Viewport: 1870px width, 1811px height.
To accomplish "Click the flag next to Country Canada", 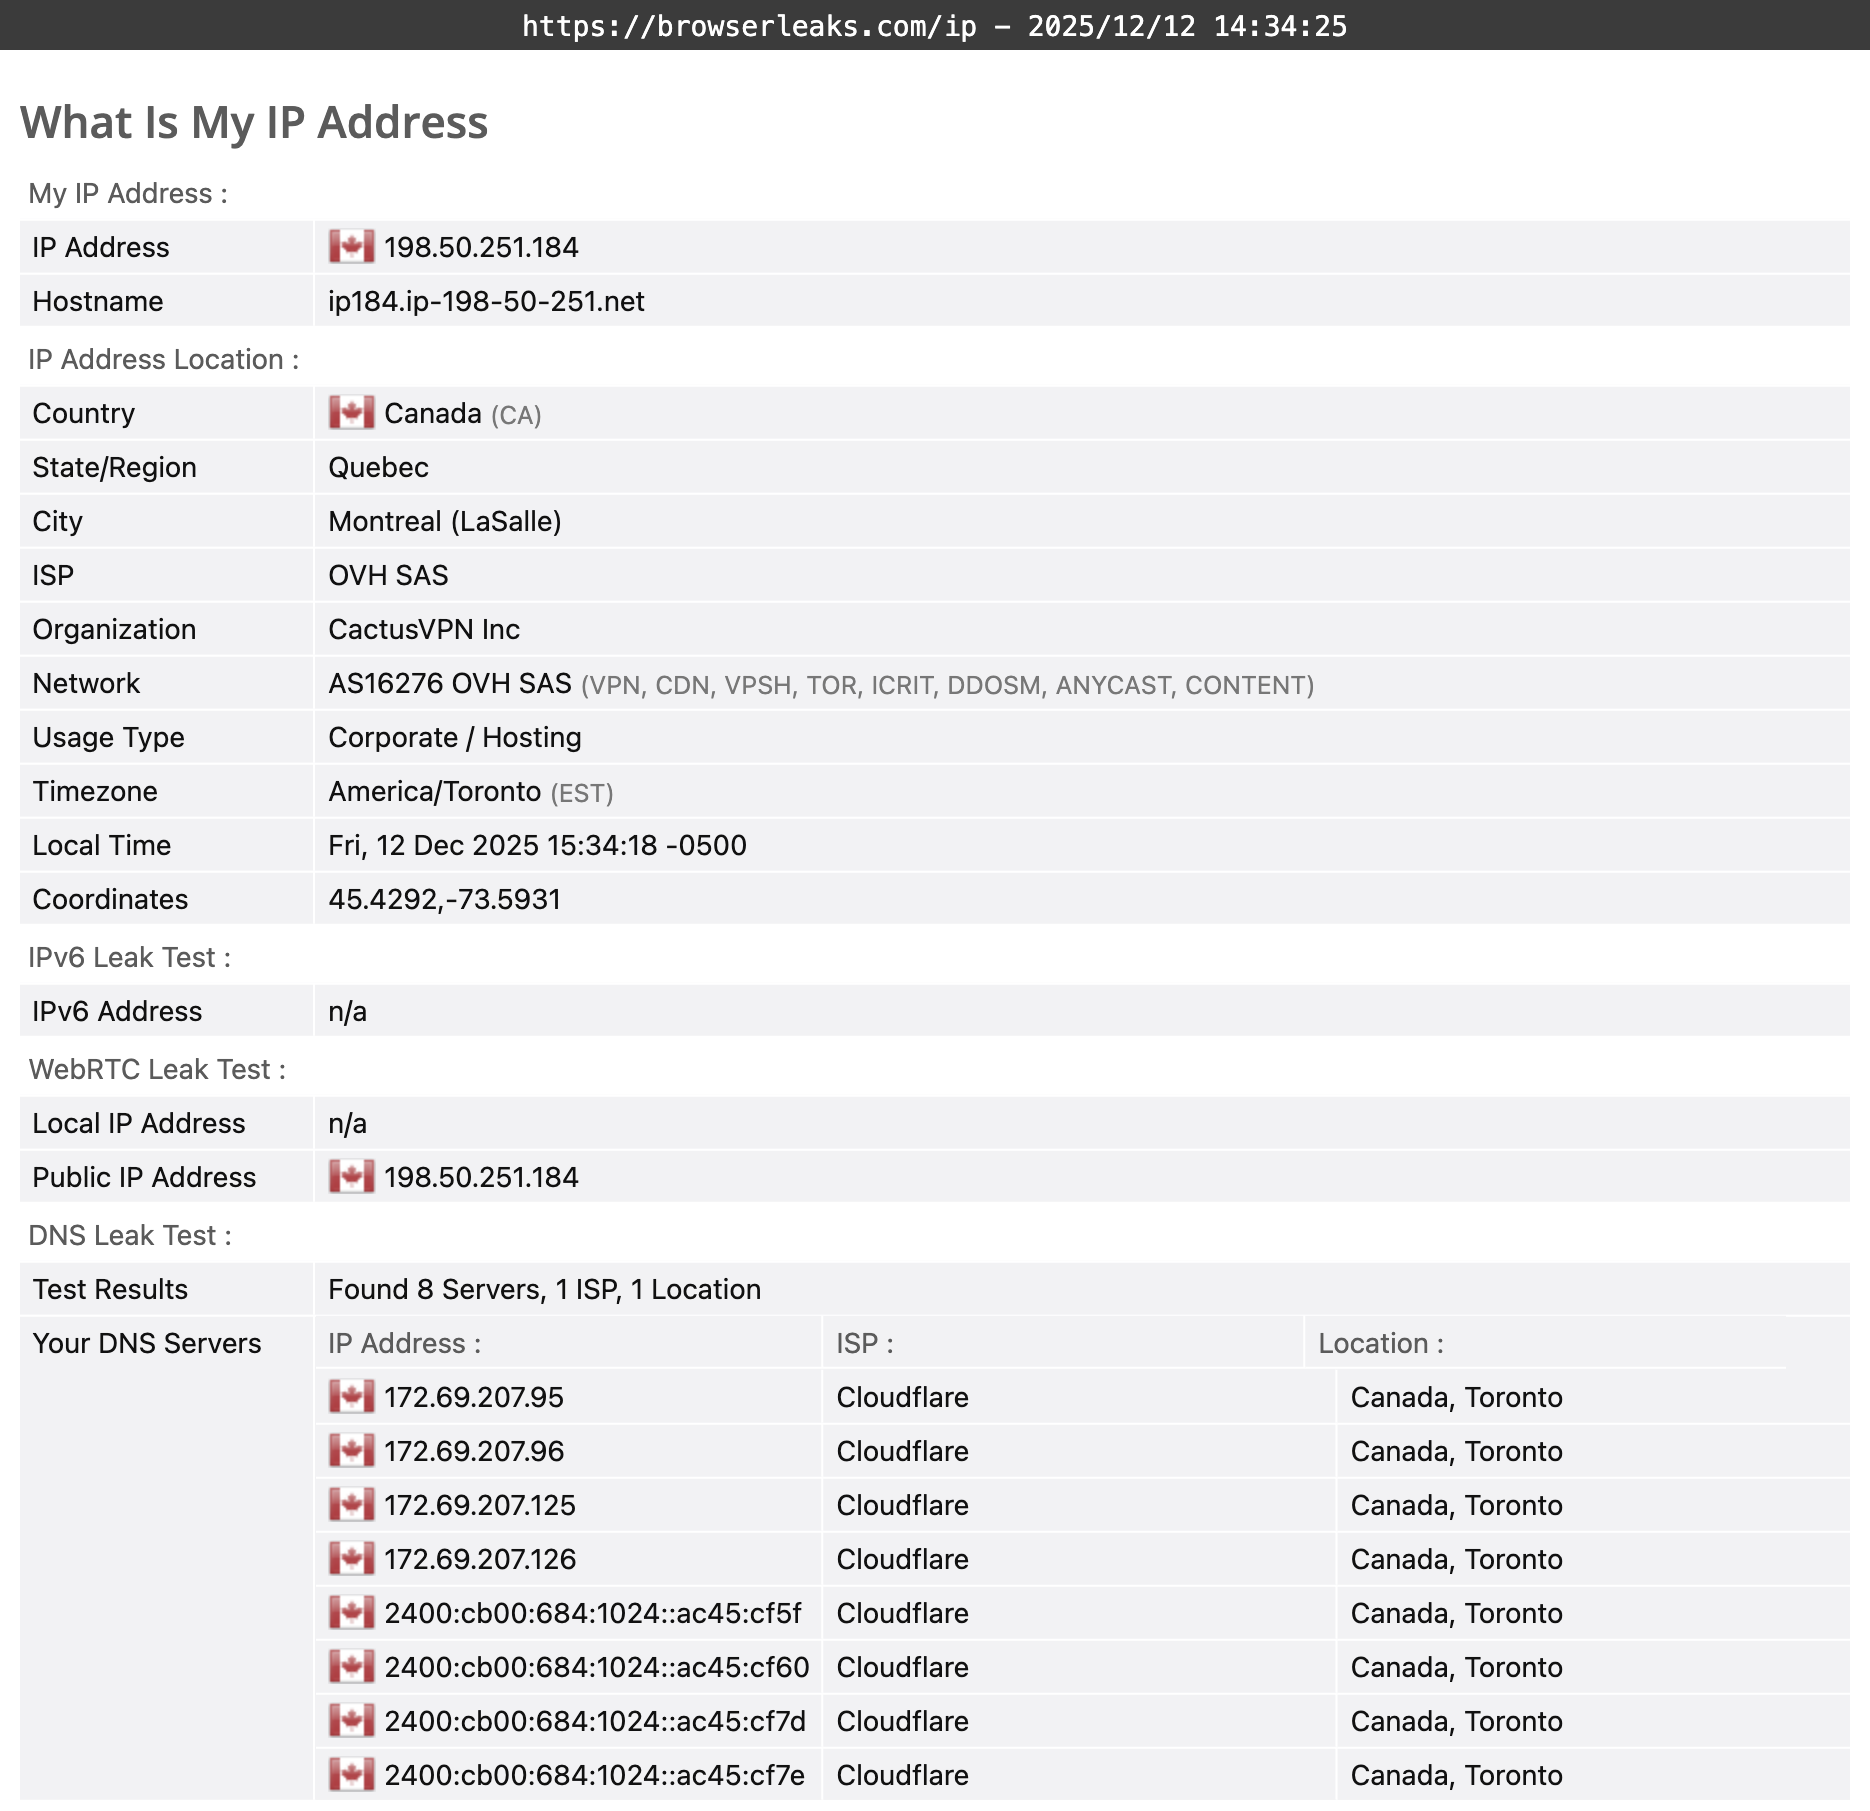I will pyautogui.click(x=351, y=412).
